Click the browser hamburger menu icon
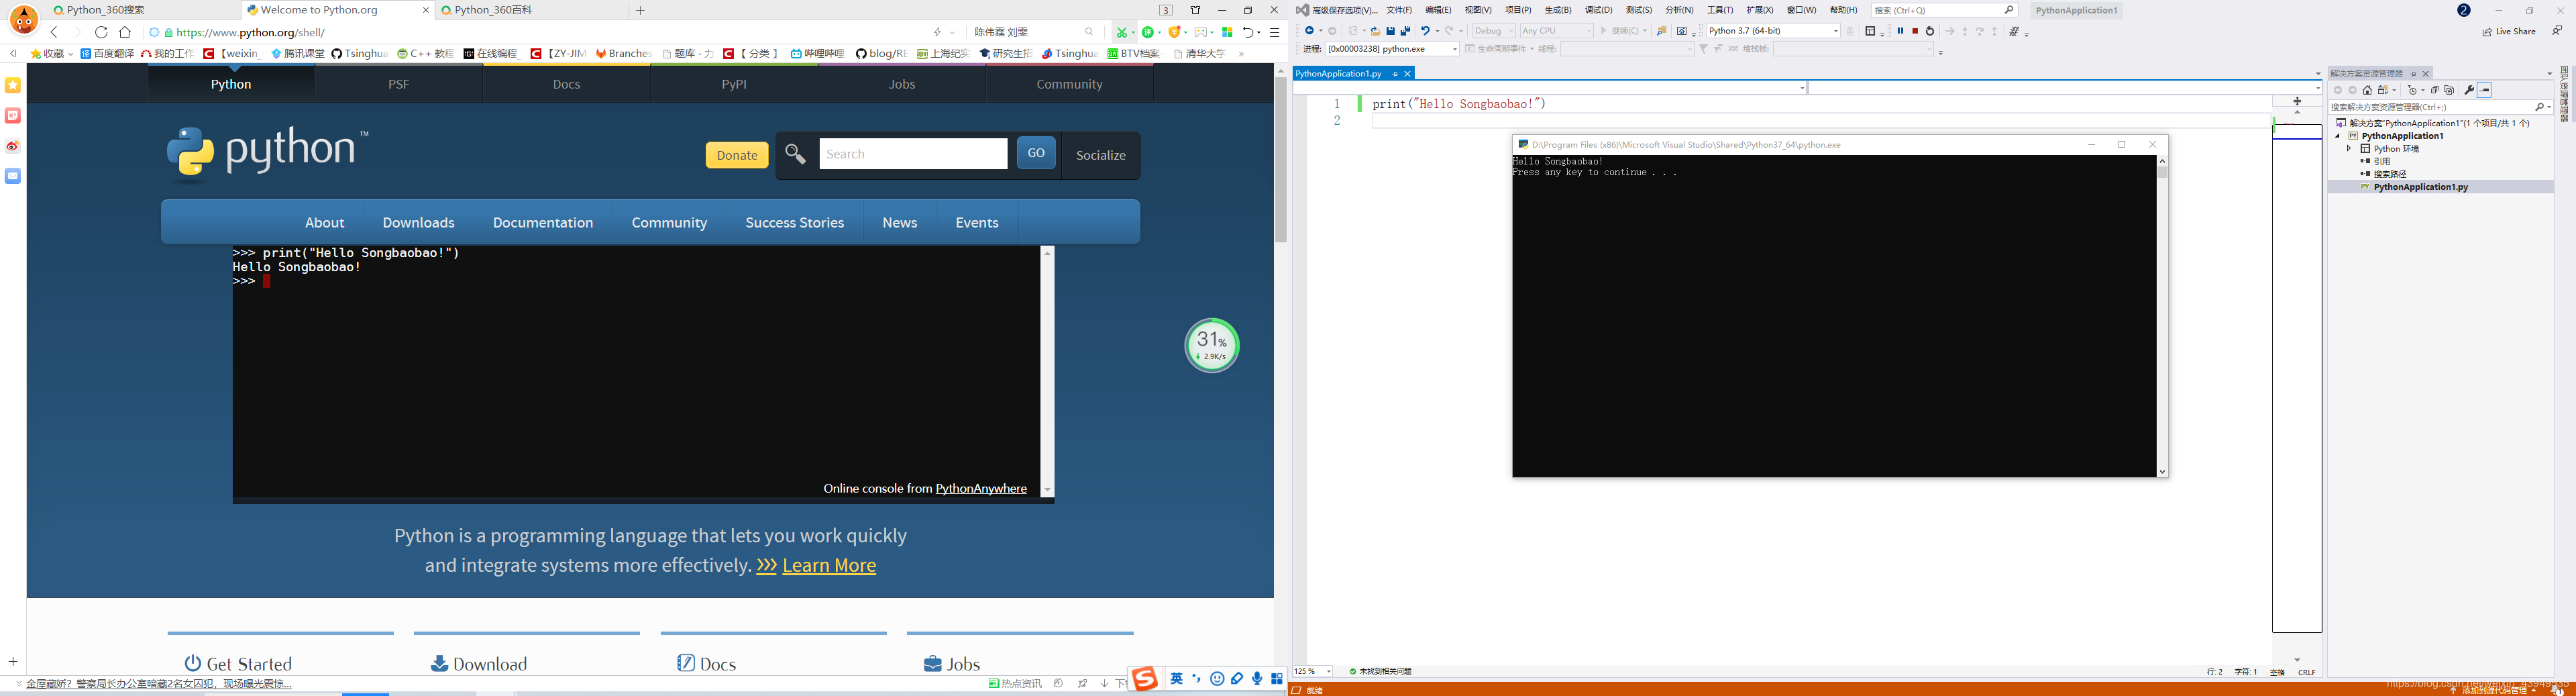The height and width of the screenshot is (696, 2576). pos(1274,32)
